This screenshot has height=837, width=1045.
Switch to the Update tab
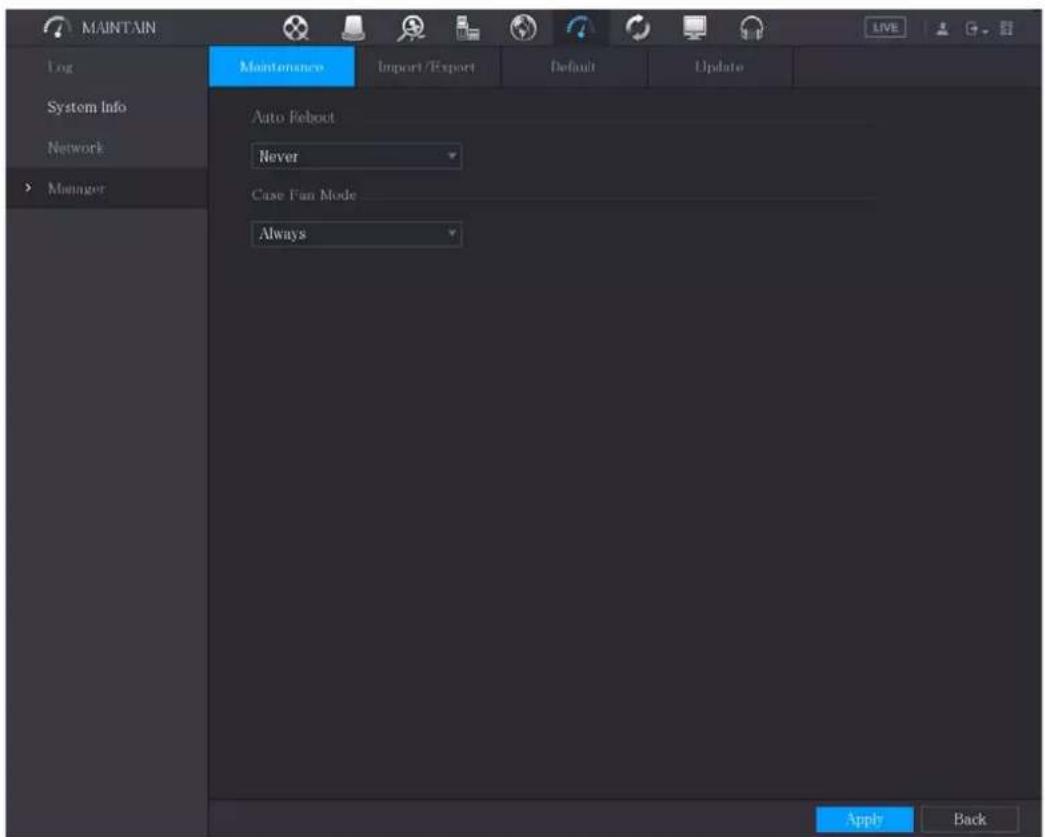click(719, 67)
